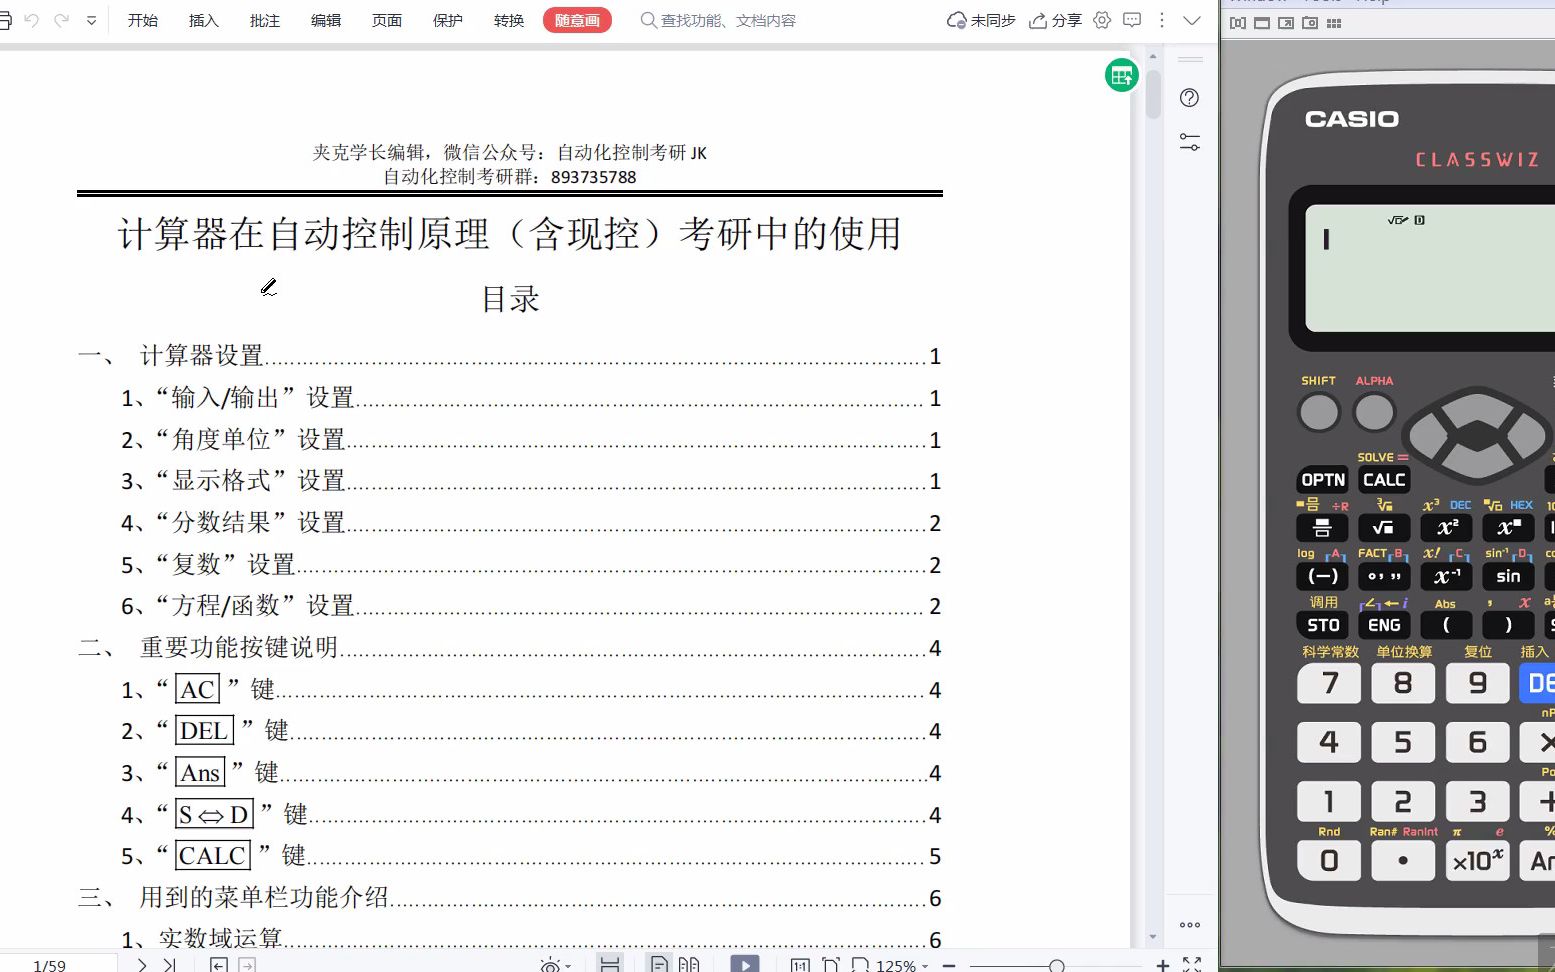Viewport: 1555px width, 972px height.
Task: Open the 插入 tab
Action: 204,20
